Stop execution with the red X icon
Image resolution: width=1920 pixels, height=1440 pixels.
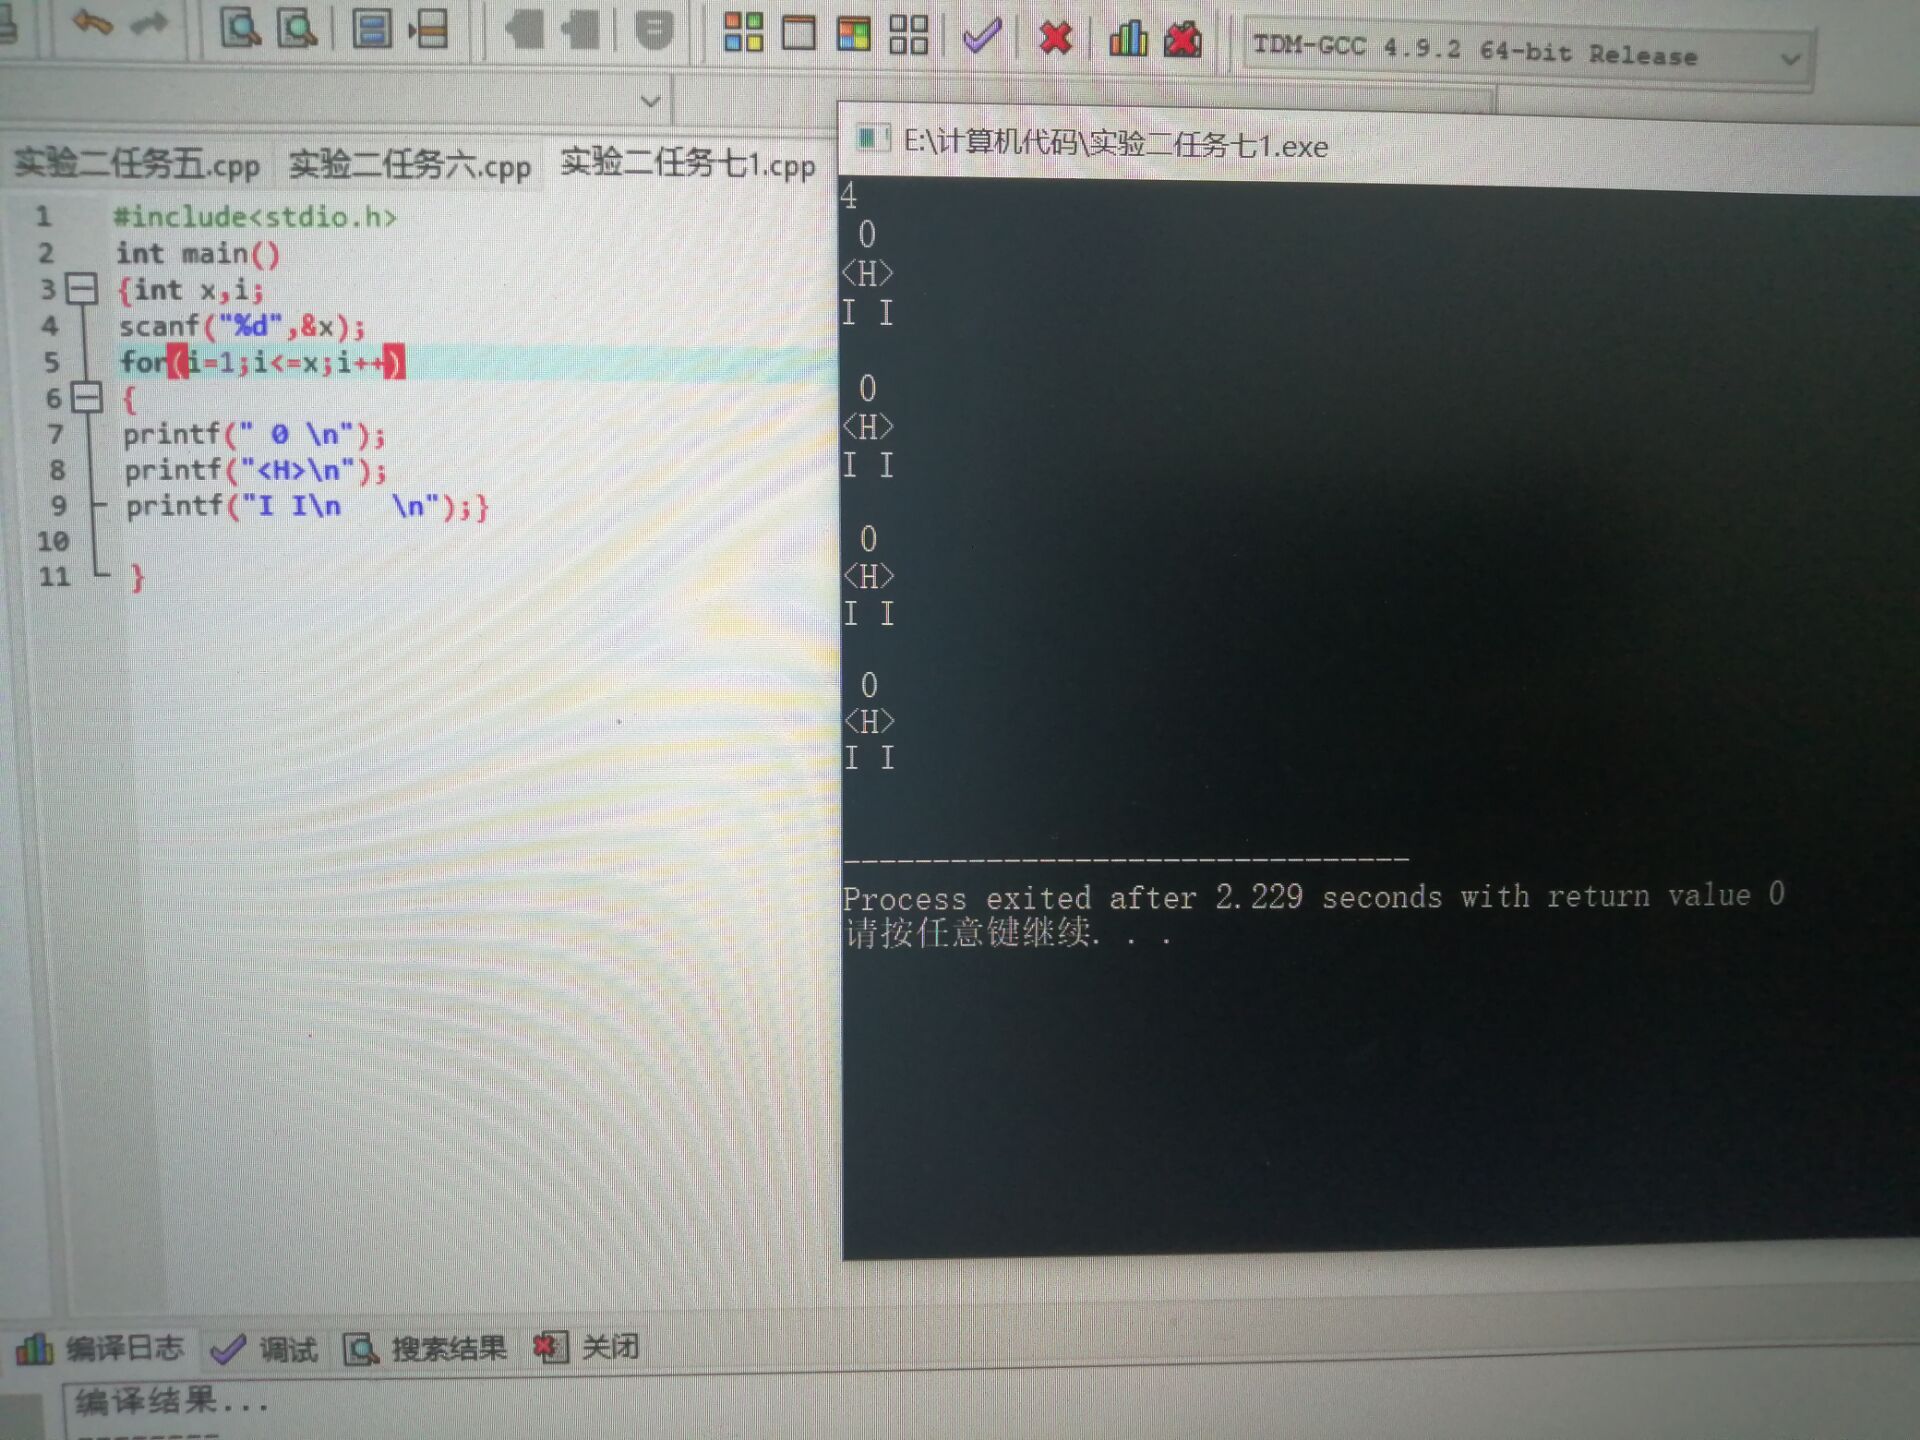pos(1055,39)
